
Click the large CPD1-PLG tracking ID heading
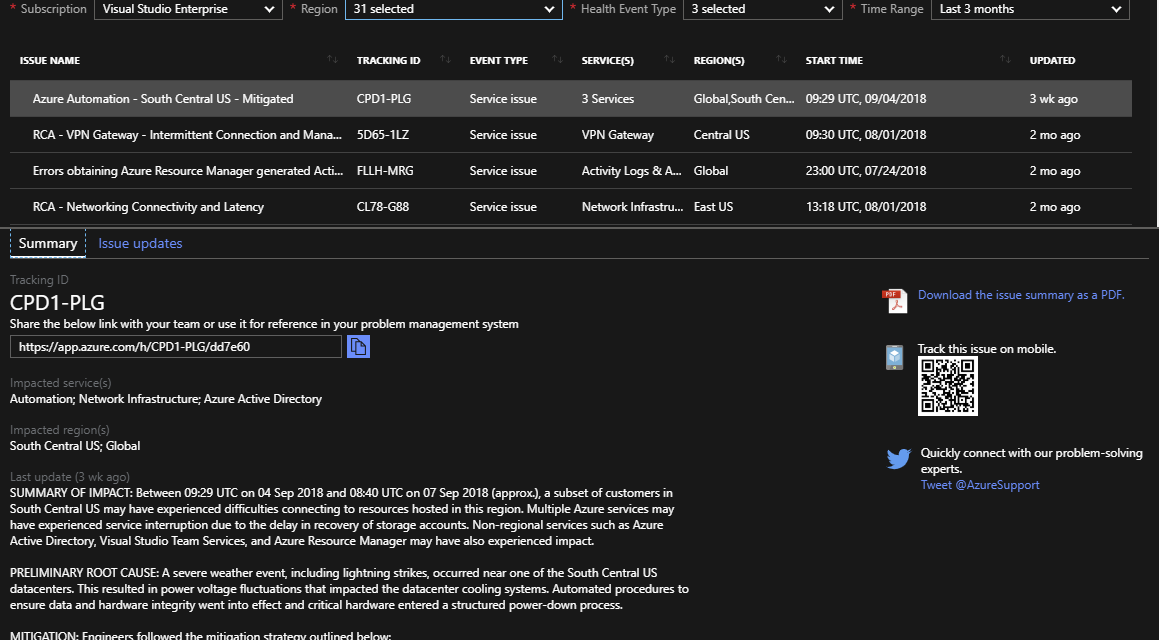pyautogui.click(x=57, y=302)
